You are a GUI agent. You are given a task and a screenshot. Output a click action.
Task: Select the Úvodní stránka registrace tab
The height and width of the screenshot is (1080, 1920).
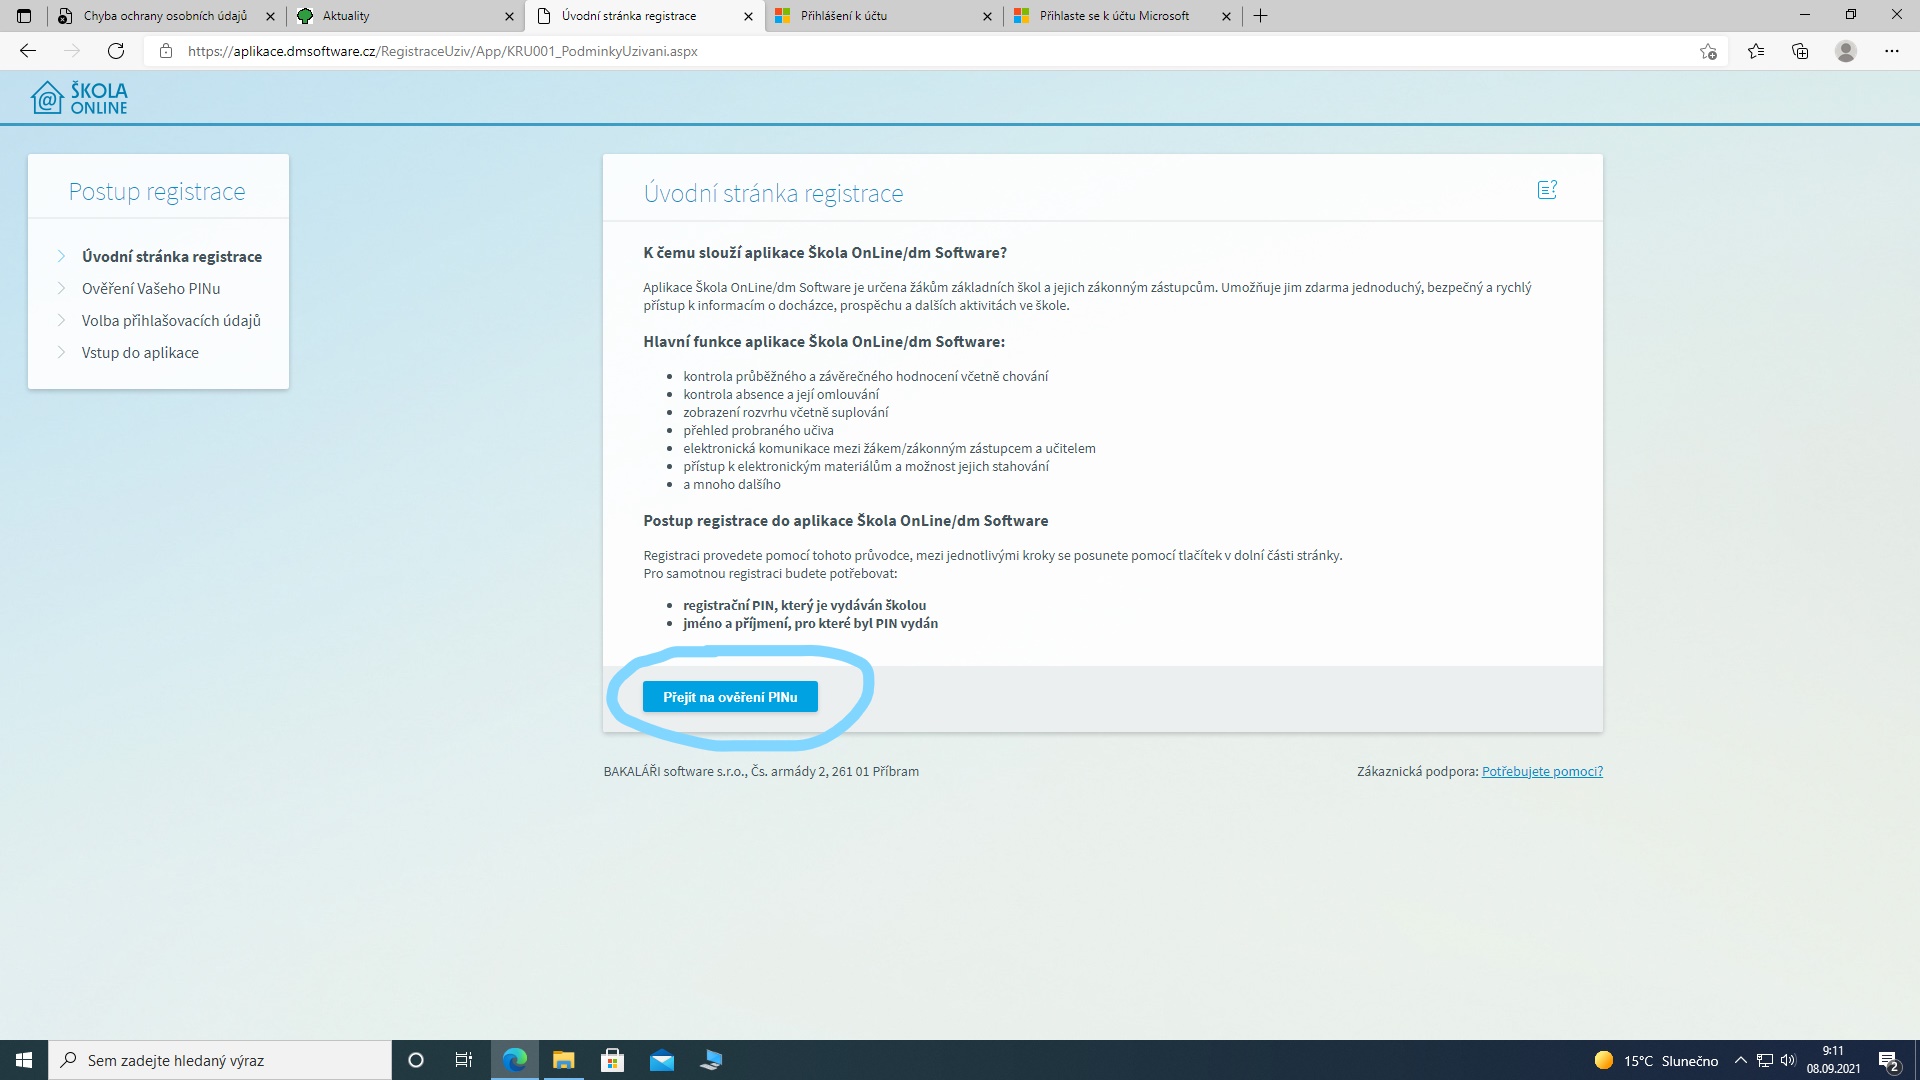click(644, 16)
